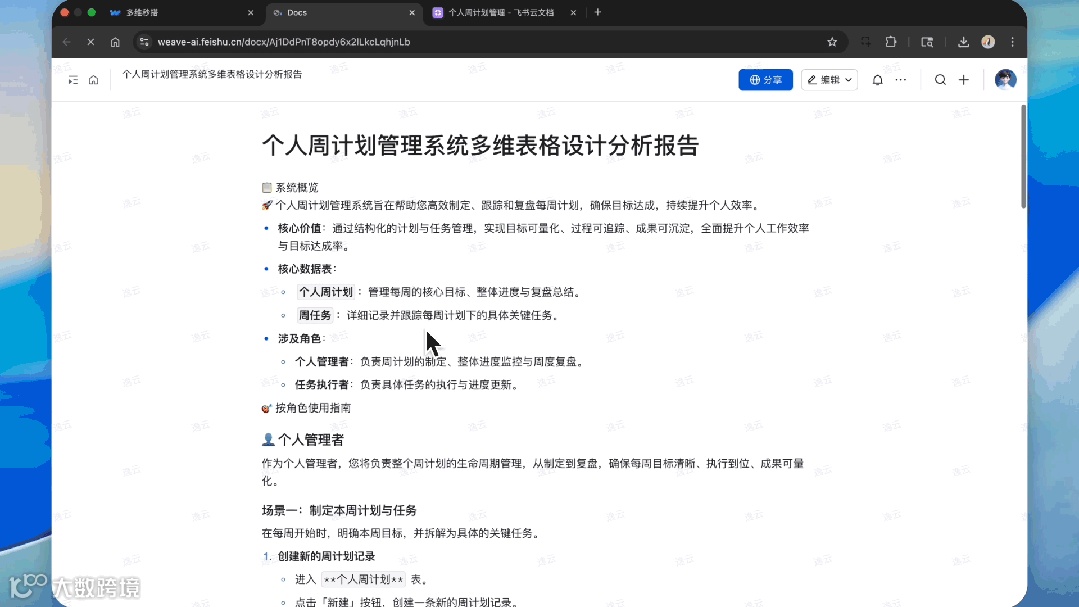Open a new browser tab
1079x607 pixels.
point(597,12)
